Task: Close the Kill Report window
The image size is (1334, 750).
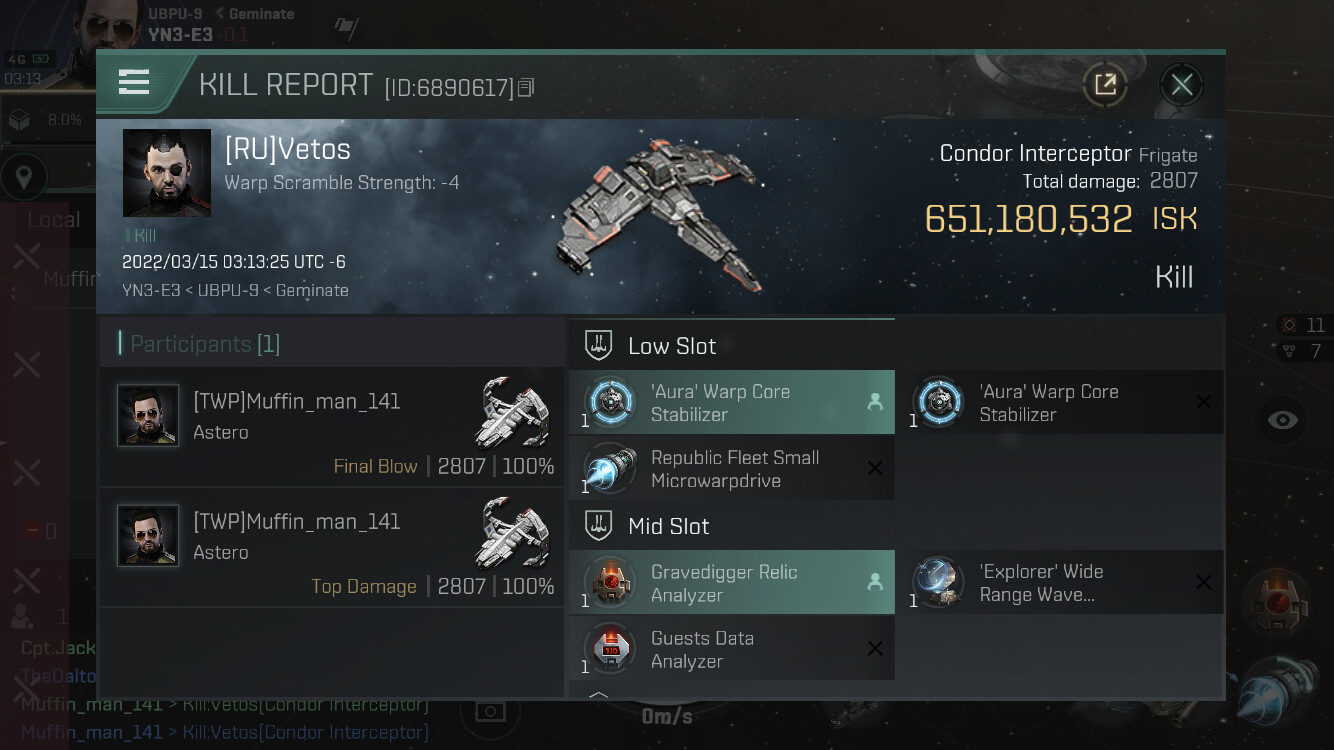Action: (1181, 85)
